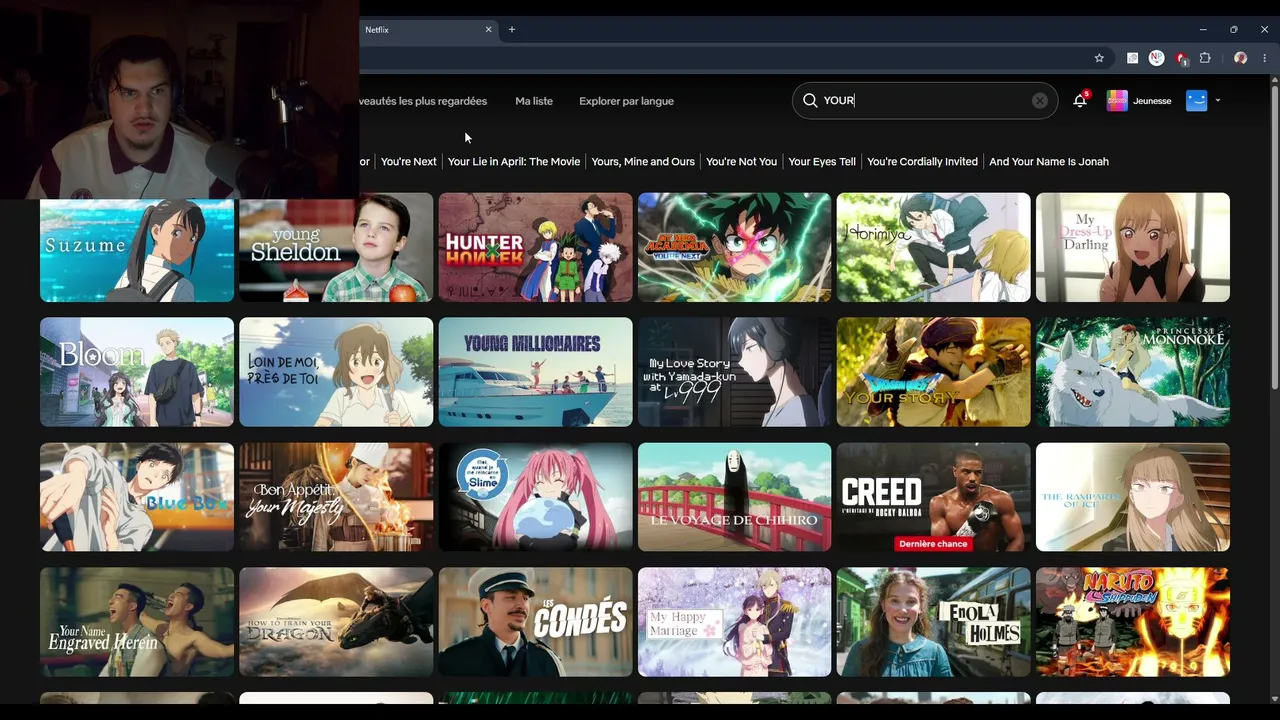Screen dimensions: 1280x720
Task: Open the Creed thumbnail
Action: coord(933,497)
